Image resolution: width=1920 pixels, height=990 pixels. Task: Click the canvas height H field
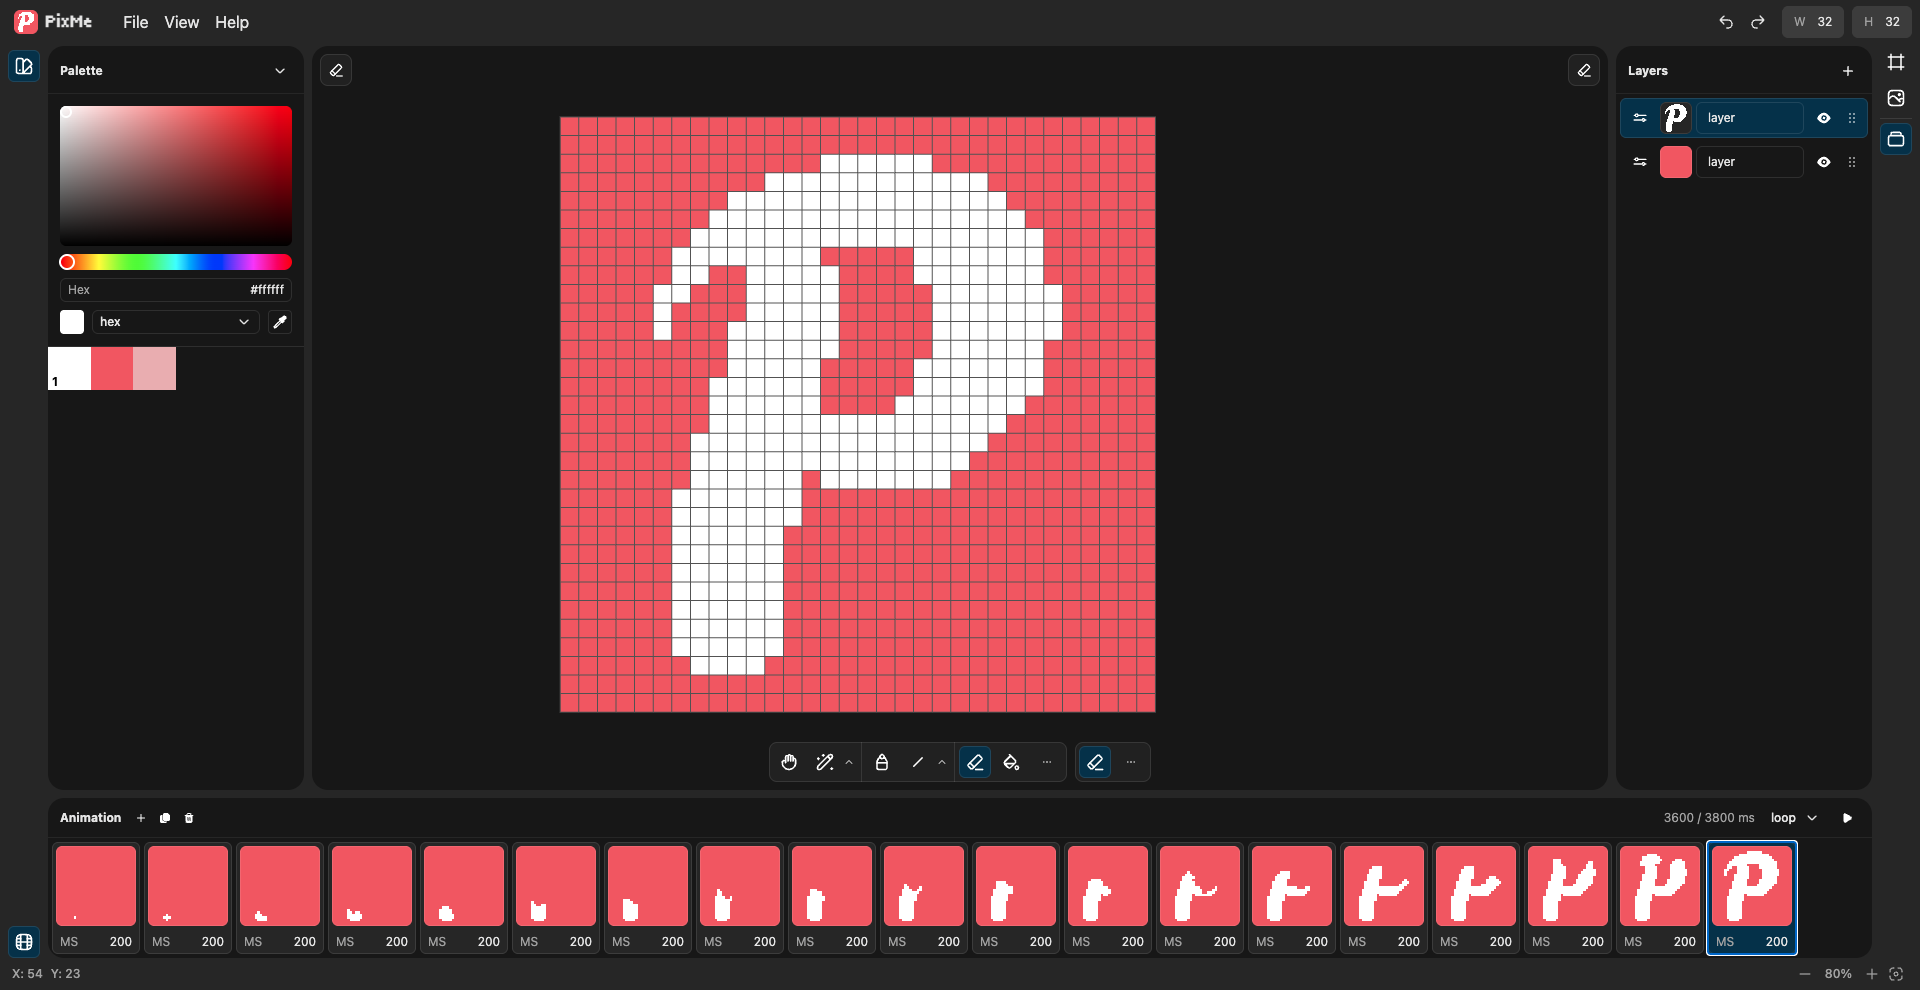pyautogui.click(x=1882, y=22)
